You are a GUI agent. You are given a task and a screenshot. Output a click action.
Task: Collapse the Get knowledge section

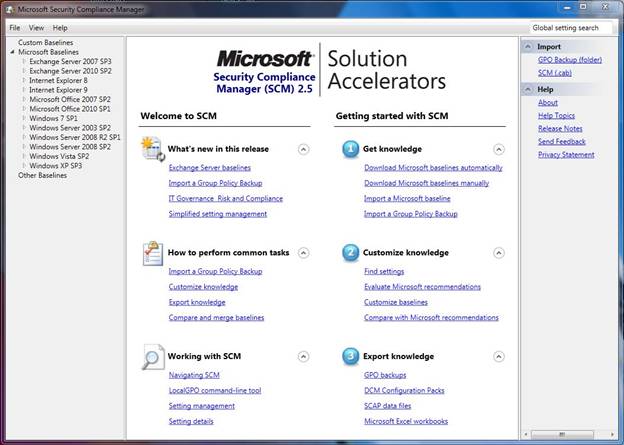click(x=499, y=149)
